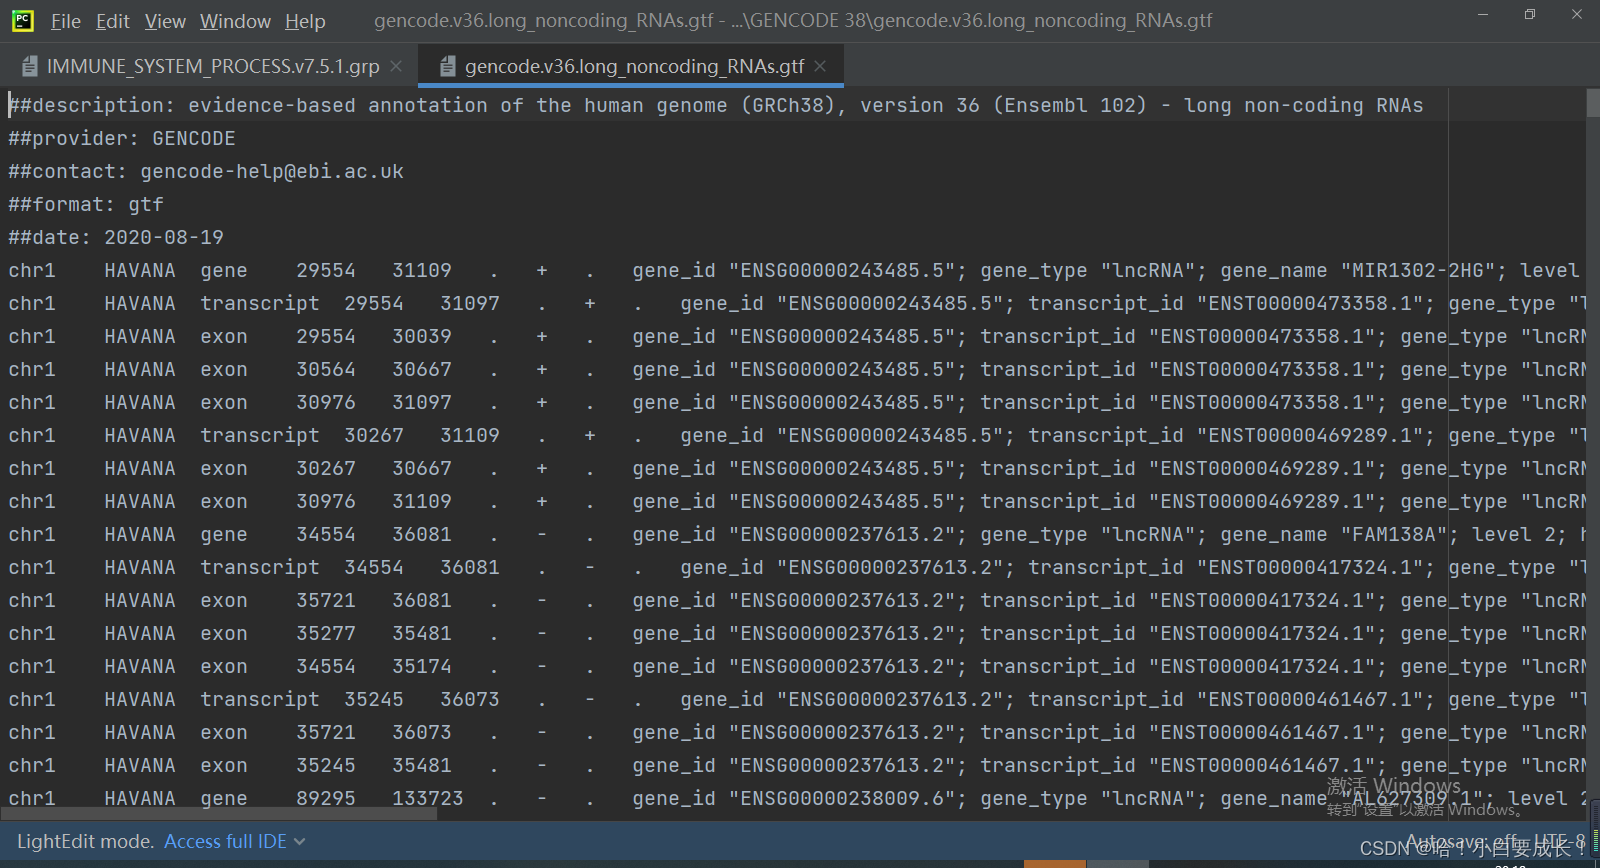Click start value 34554 in gene row
This screenshot has height=868, width=1600.
(326, 534)
